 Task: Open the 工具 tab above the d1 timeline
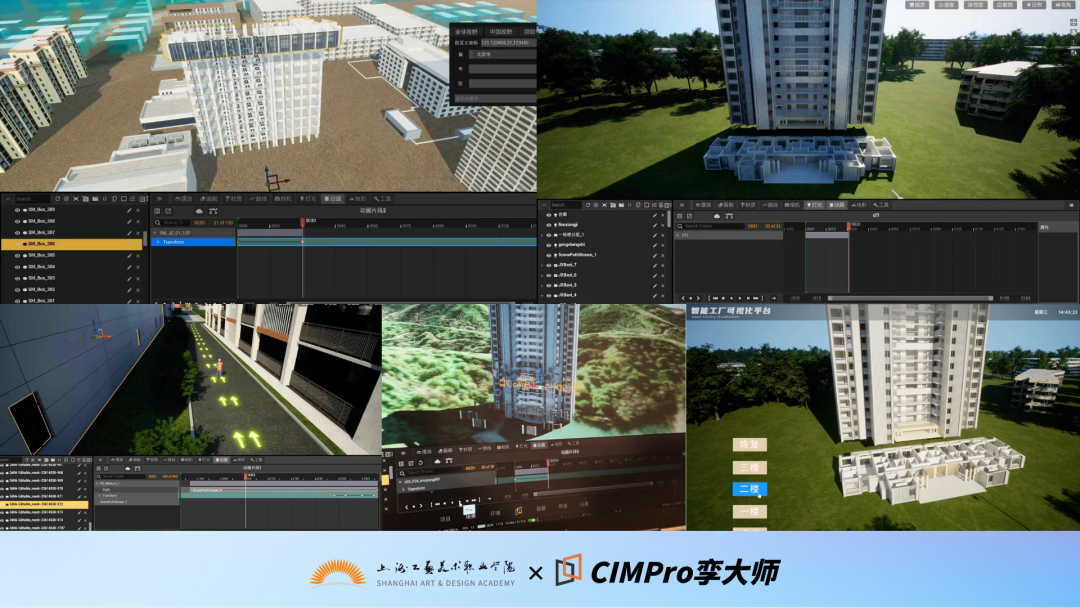tap(882, 205)
